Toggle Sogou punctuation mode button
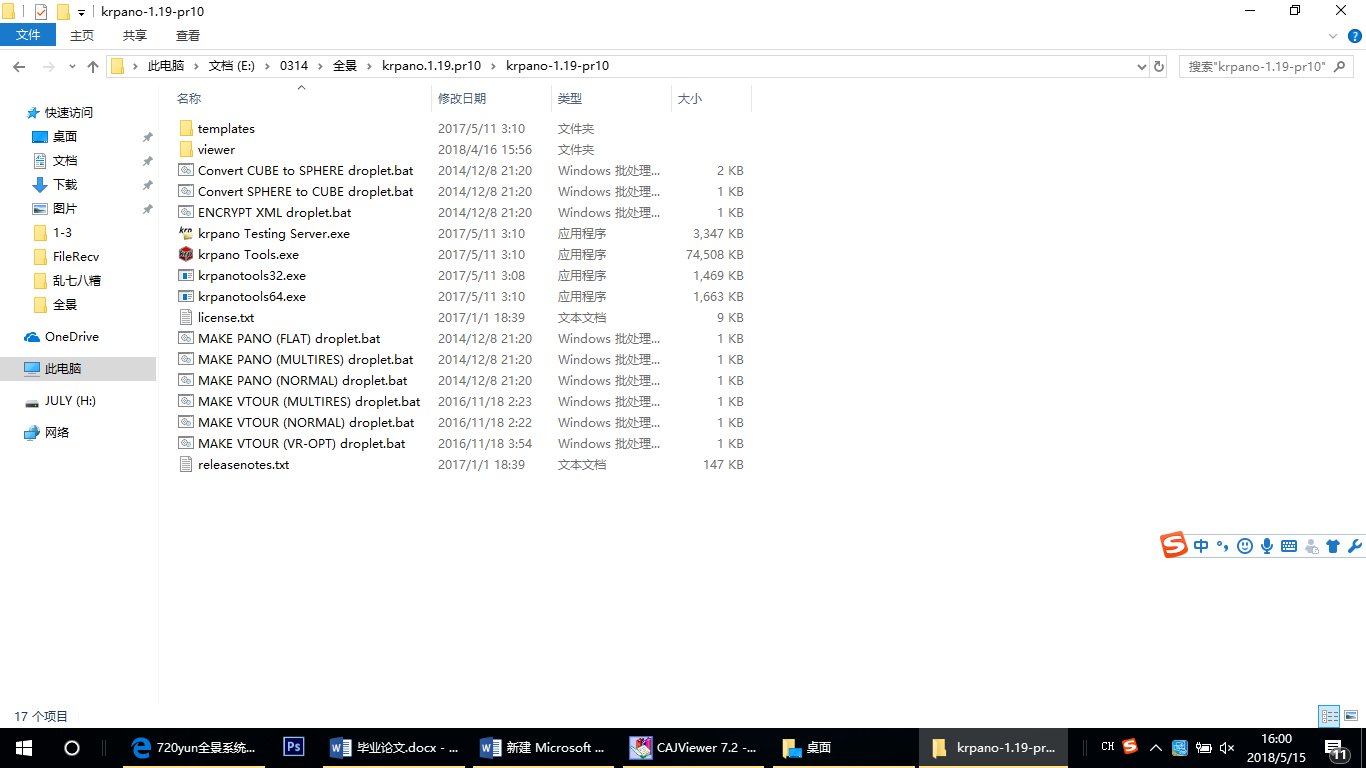This screenshot has width=1366, height=768. 1223,546
